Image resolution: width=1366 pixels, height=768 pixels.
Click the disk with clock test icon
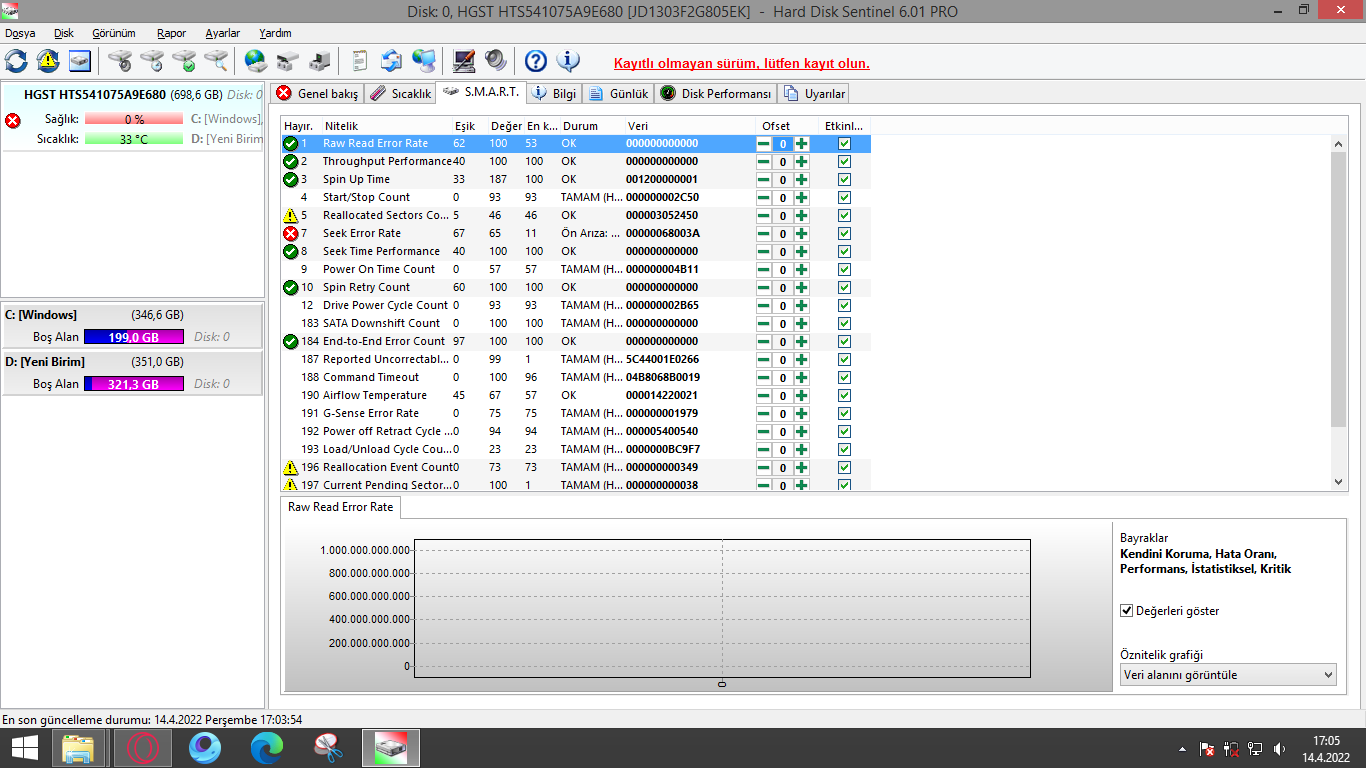point(152,61)
